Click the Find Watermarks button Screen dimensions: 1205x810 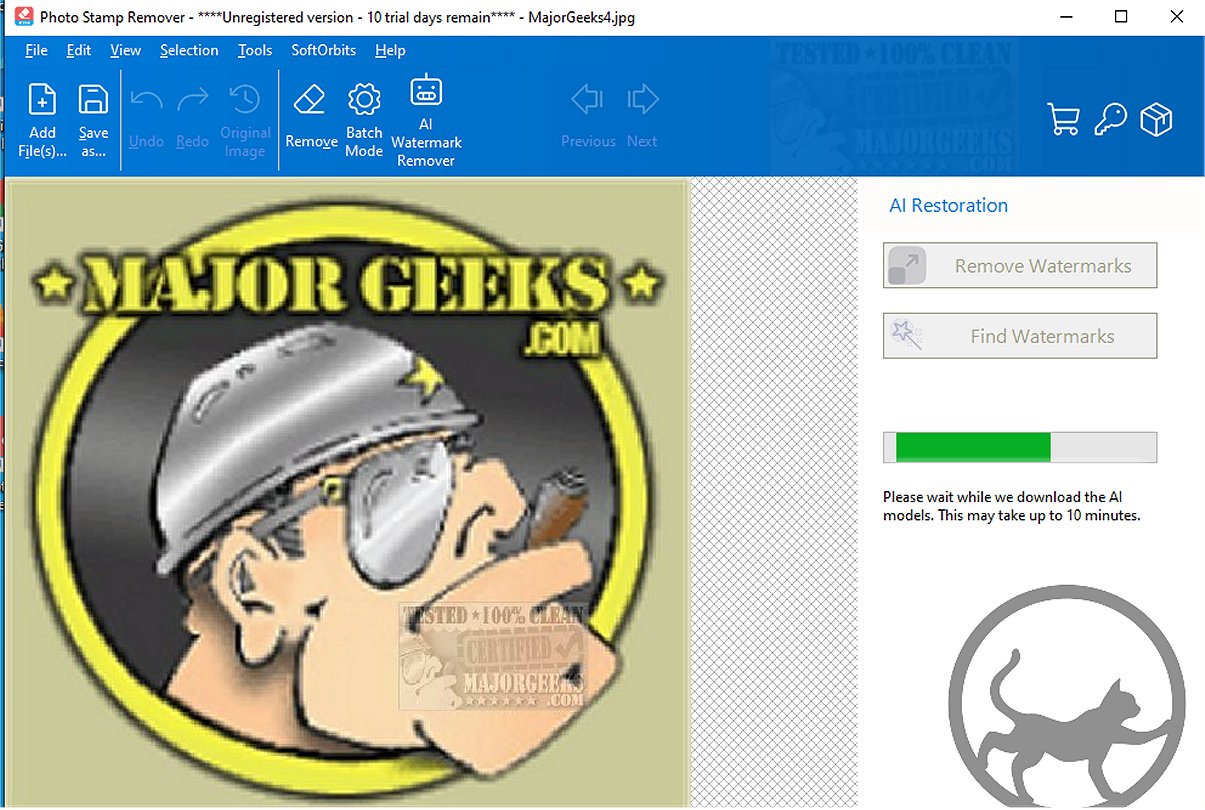point(1020,336)
